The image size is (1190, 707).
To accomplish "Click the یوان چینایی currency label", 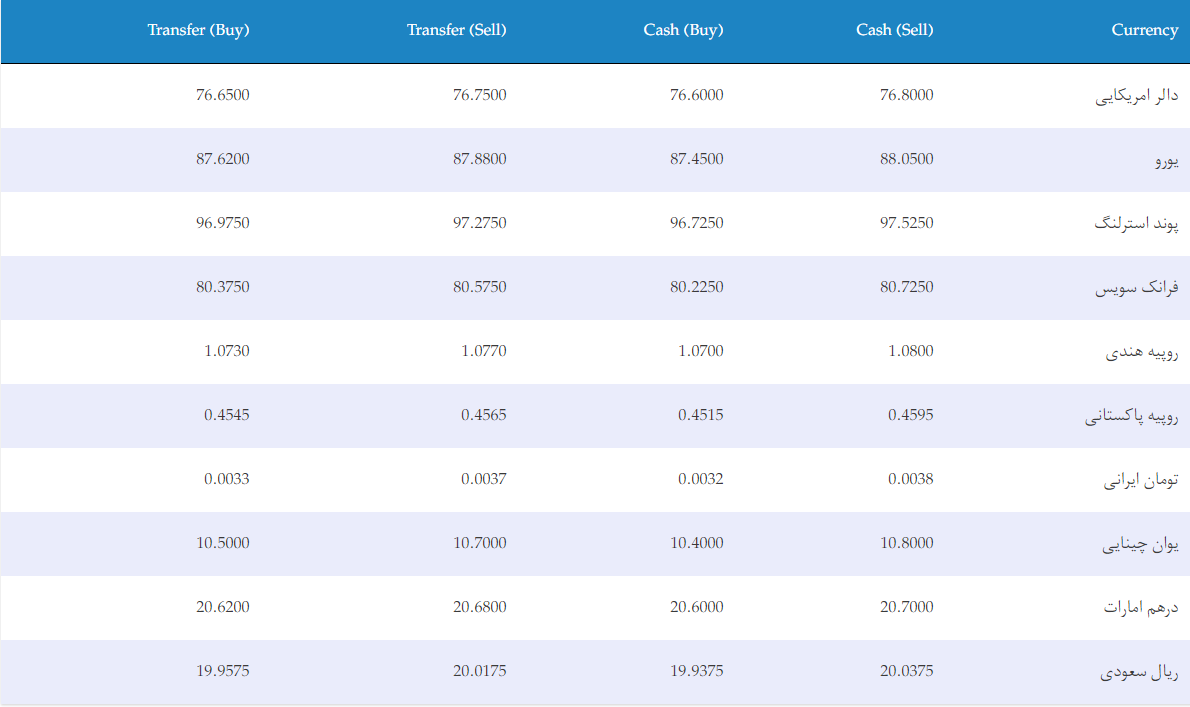I will (x=1140, y=544).
